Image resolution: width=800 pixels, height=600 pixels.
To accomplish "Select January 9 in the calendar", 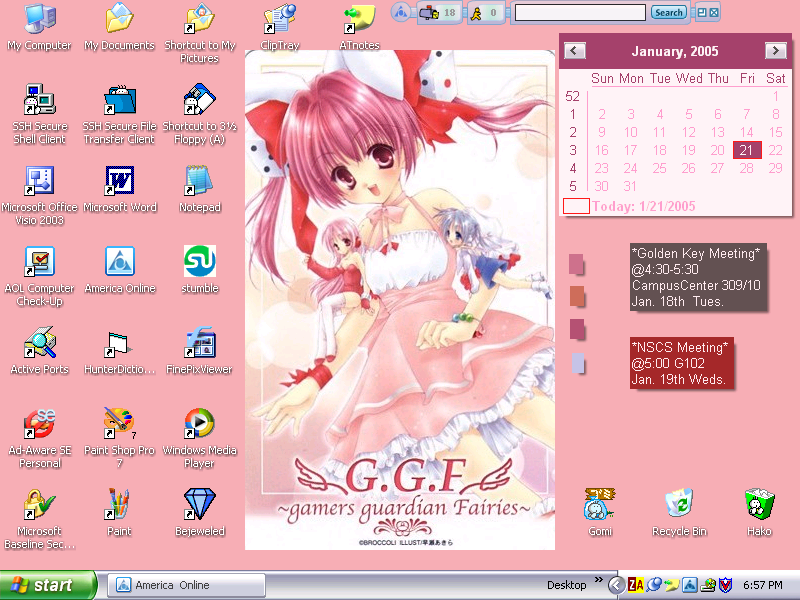I will [602, 132].
